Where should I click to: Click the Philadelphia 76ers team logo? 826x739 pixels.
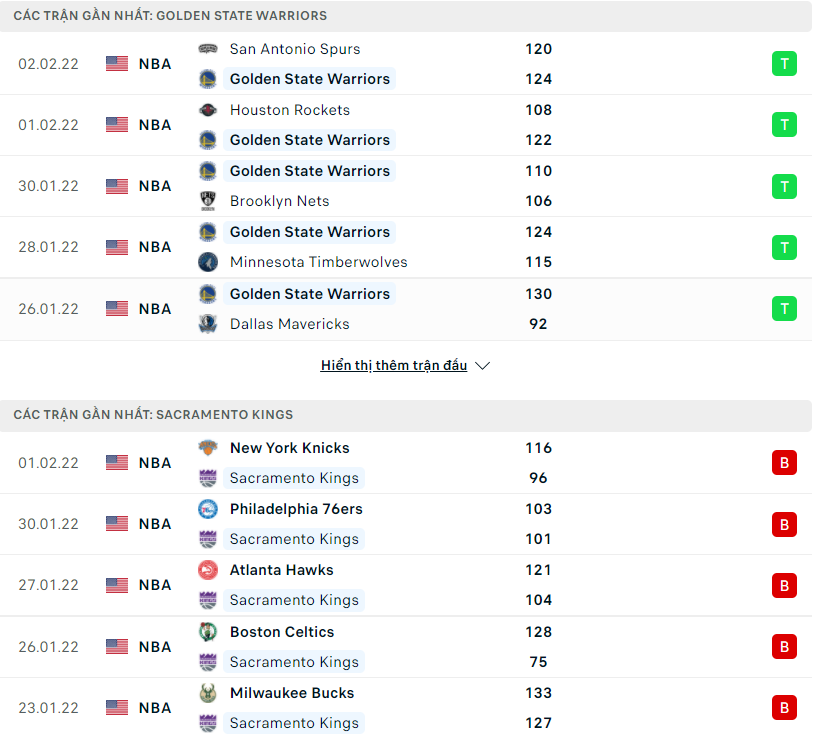click(207, 509)
